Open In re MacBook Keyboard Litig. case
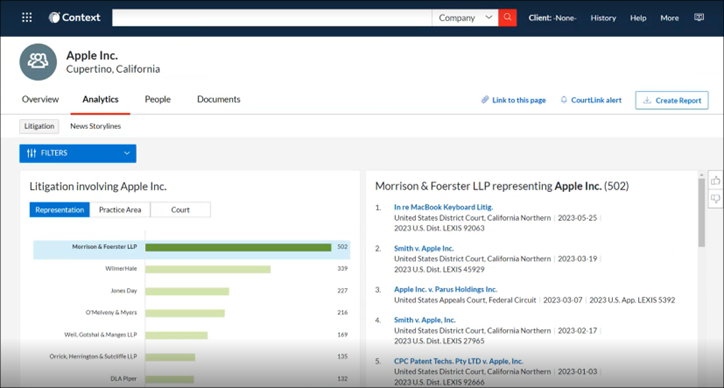Screen dimensions: 724x388 coord(443,207)
